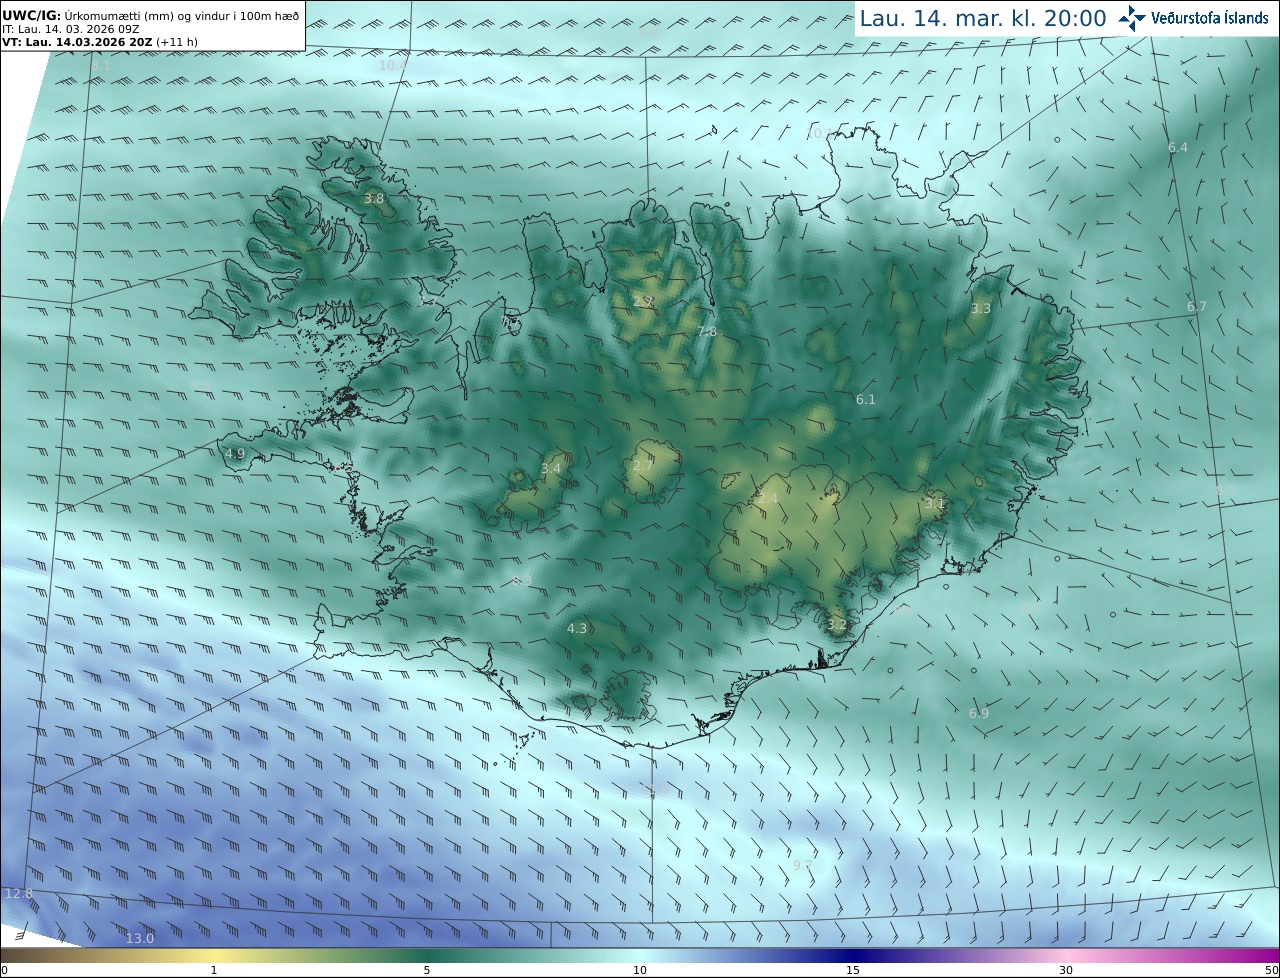This screenshot has height=978, width=1280.
Task: Click the value 3.8 on the Westfjords
Action: [373, 199]
